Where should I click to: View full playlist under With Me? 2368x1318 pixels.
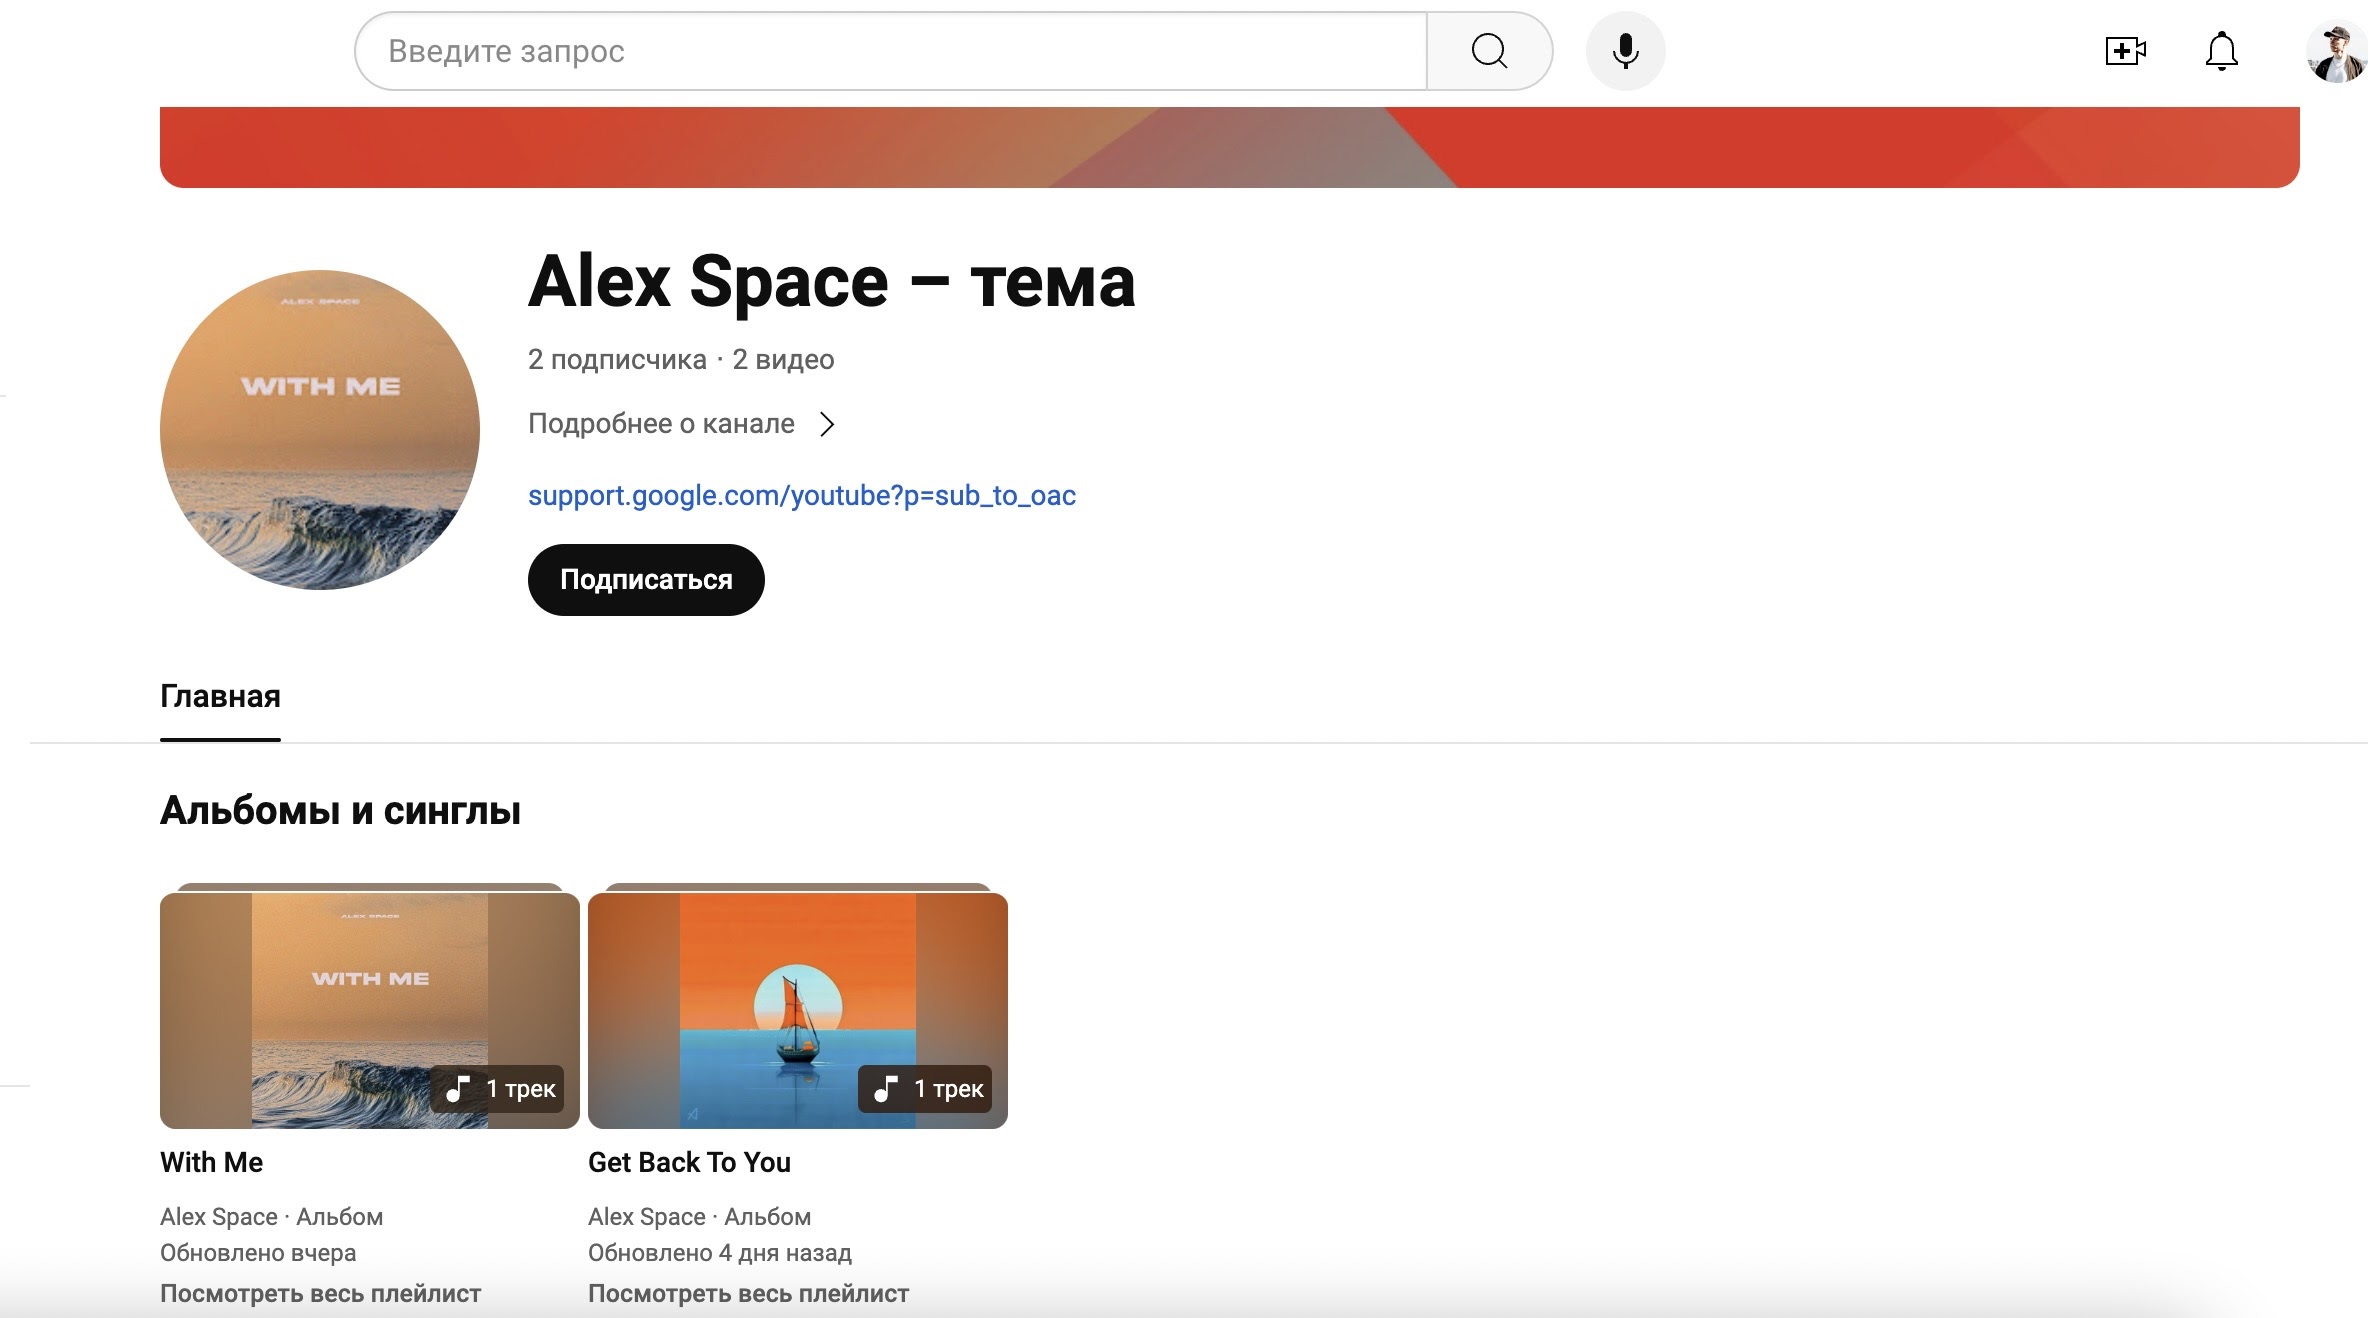(x=320, y=1293)
